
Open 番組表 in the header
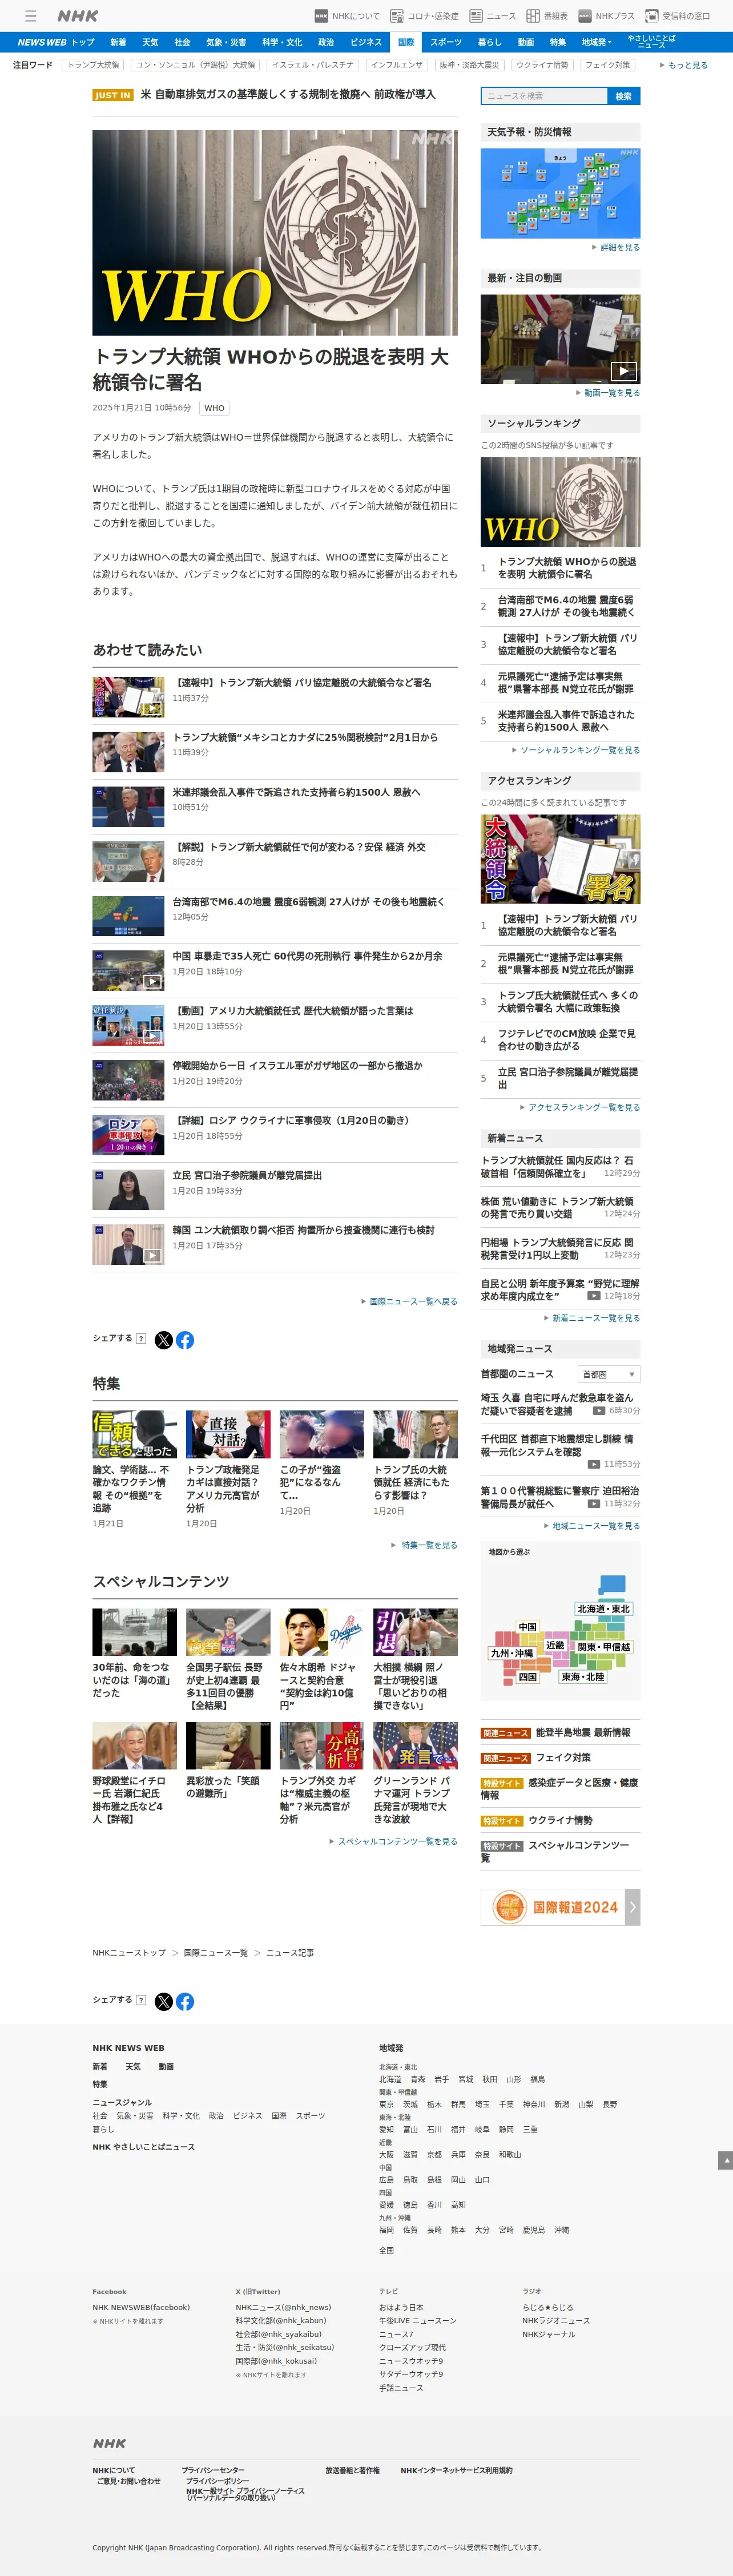(x=547, y=16)
